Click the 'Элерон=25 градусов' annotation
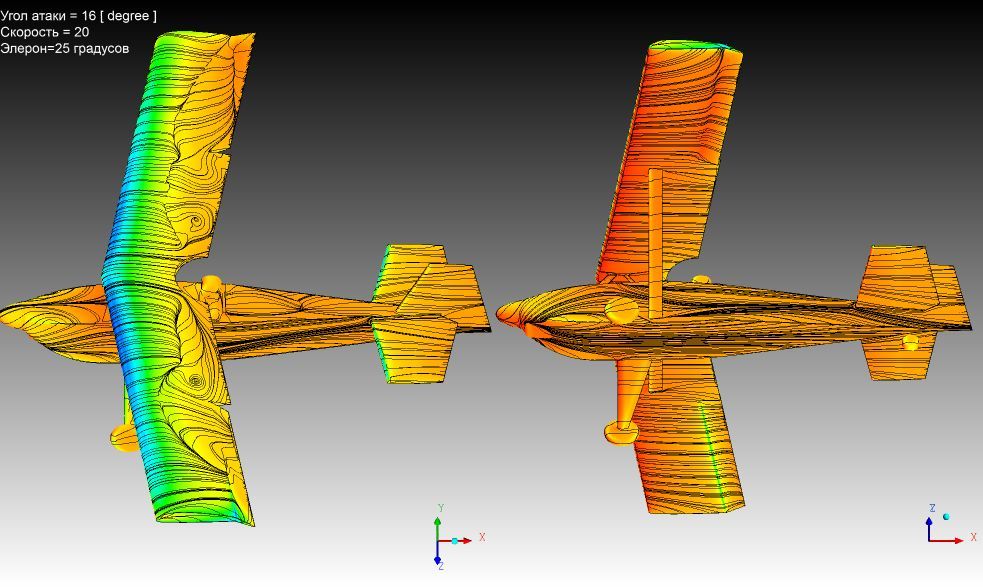Screen dimensions: 983x587 coord(65,48)
